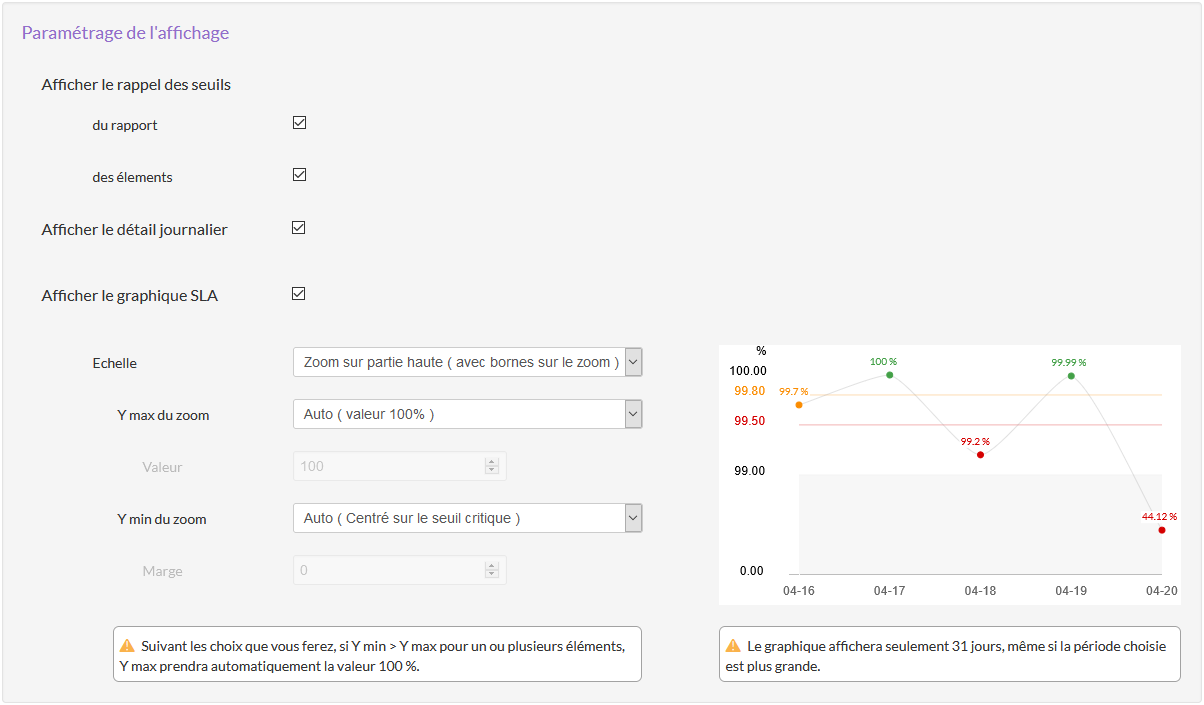Click the Marge field stepper arrows

click(x=491, y=570)
